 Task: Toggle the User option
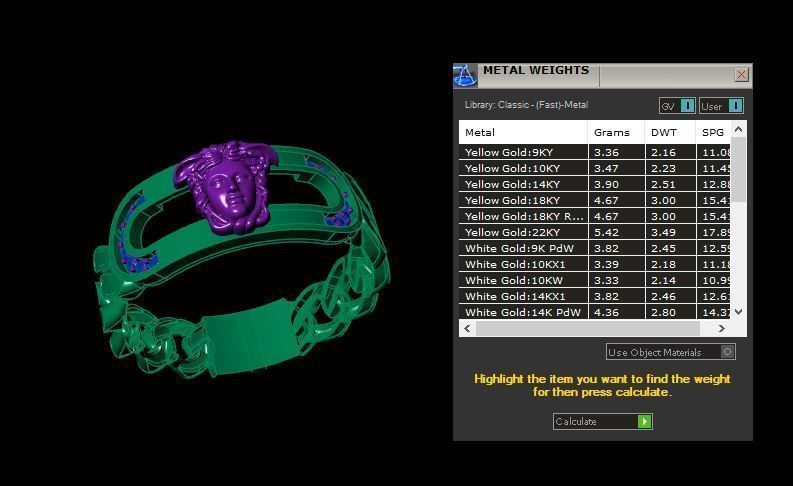coord(721,106)
